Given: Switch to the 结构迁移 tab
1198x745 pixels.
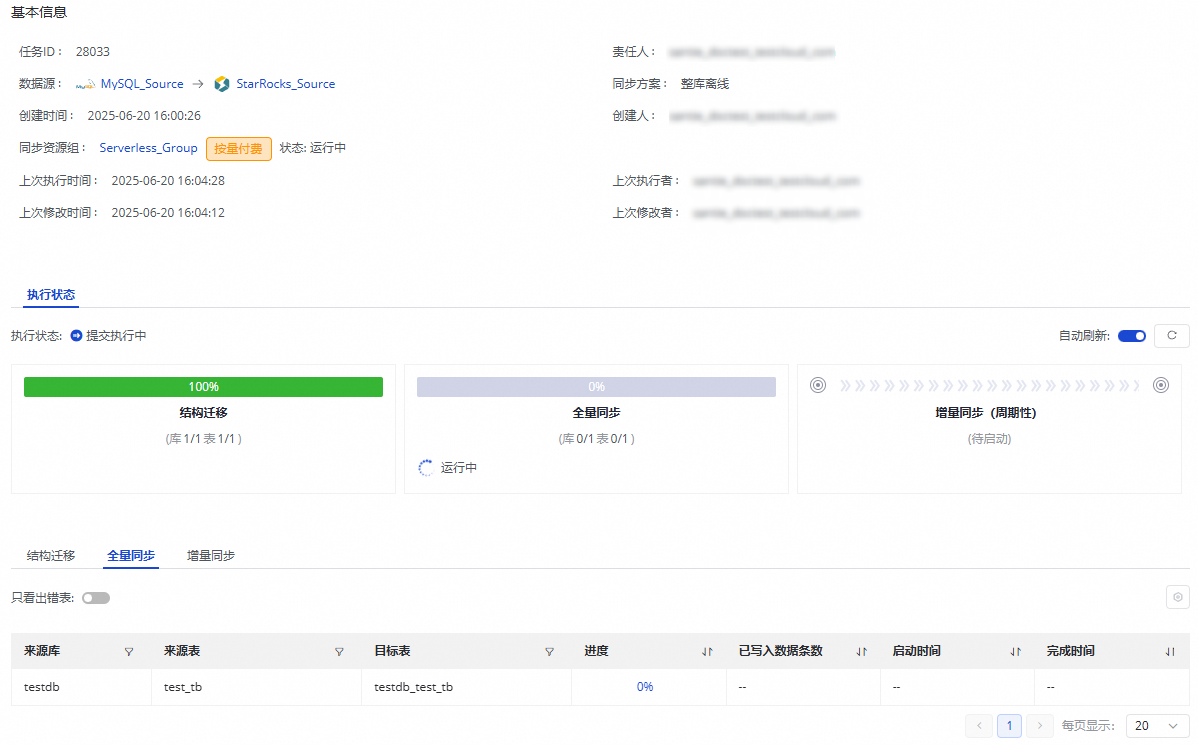Looking at the screenshot, I should (x=51, y=556).
